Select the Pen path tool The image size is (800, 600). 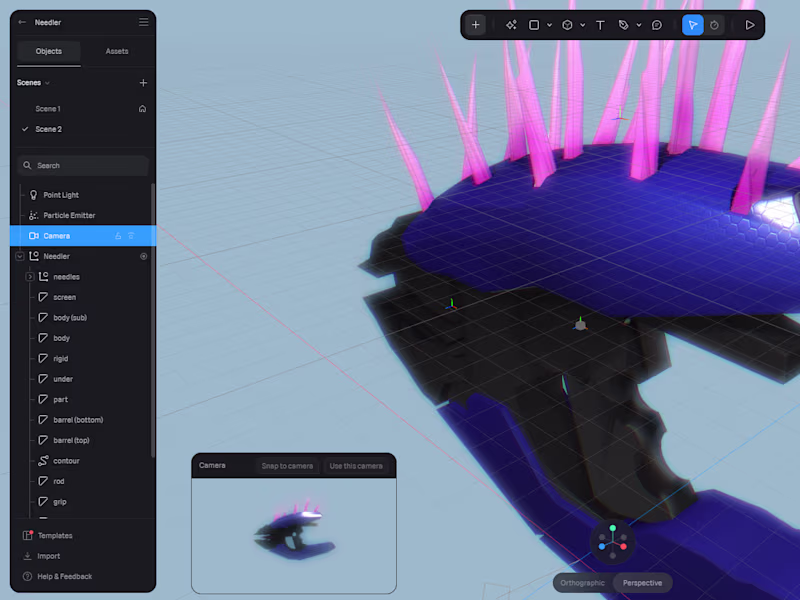(623, 24)
